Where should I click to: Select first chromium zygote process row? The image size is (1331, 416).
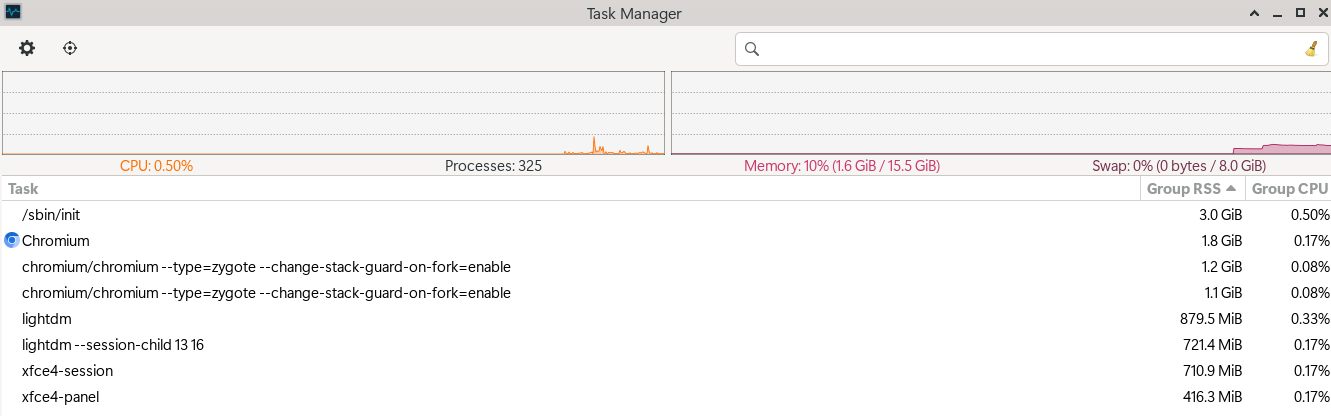(x=666, y=267)
